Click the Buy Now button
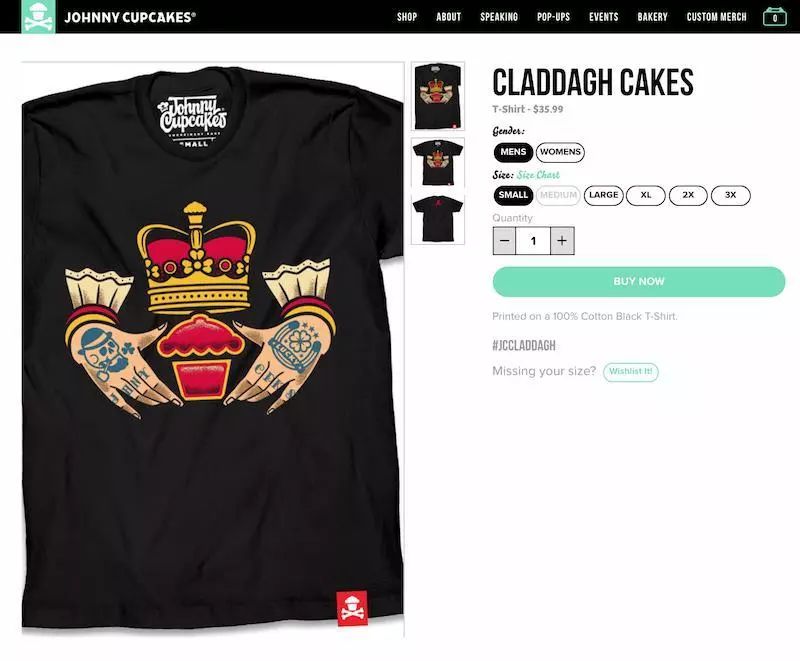 coord(639,282)
